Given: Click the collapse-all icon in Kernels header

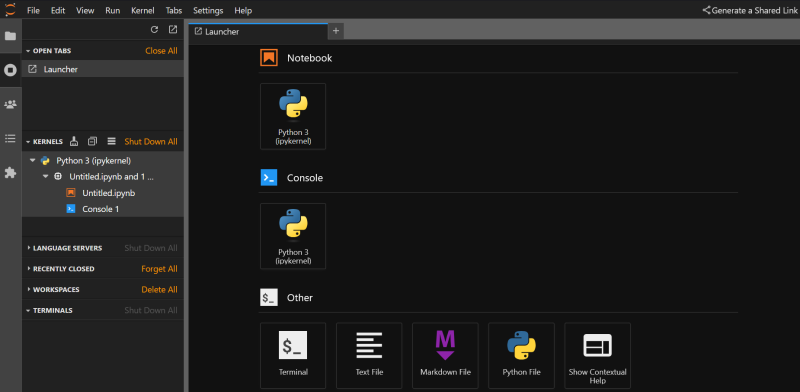Looking at the screenshot, I should 92,141.
